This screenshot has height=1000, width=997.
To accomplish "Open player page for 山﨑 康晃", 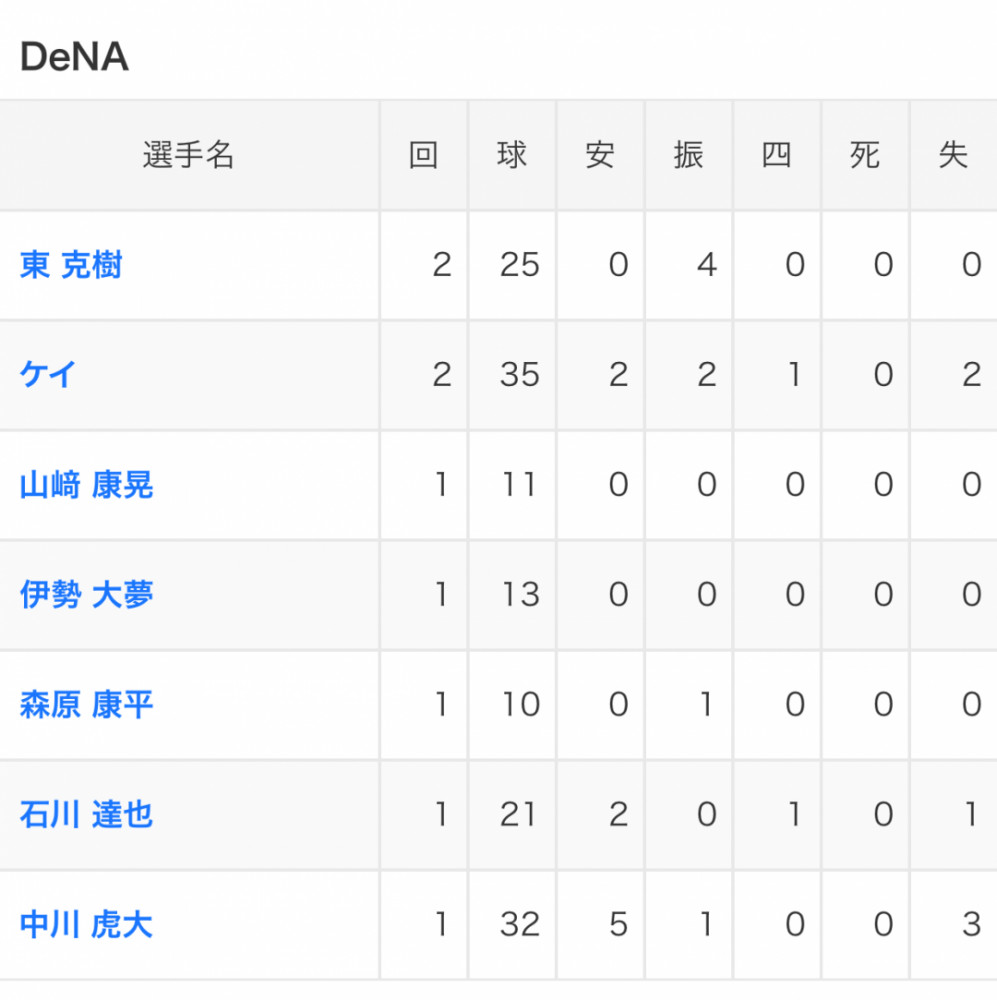I will 86,485.
